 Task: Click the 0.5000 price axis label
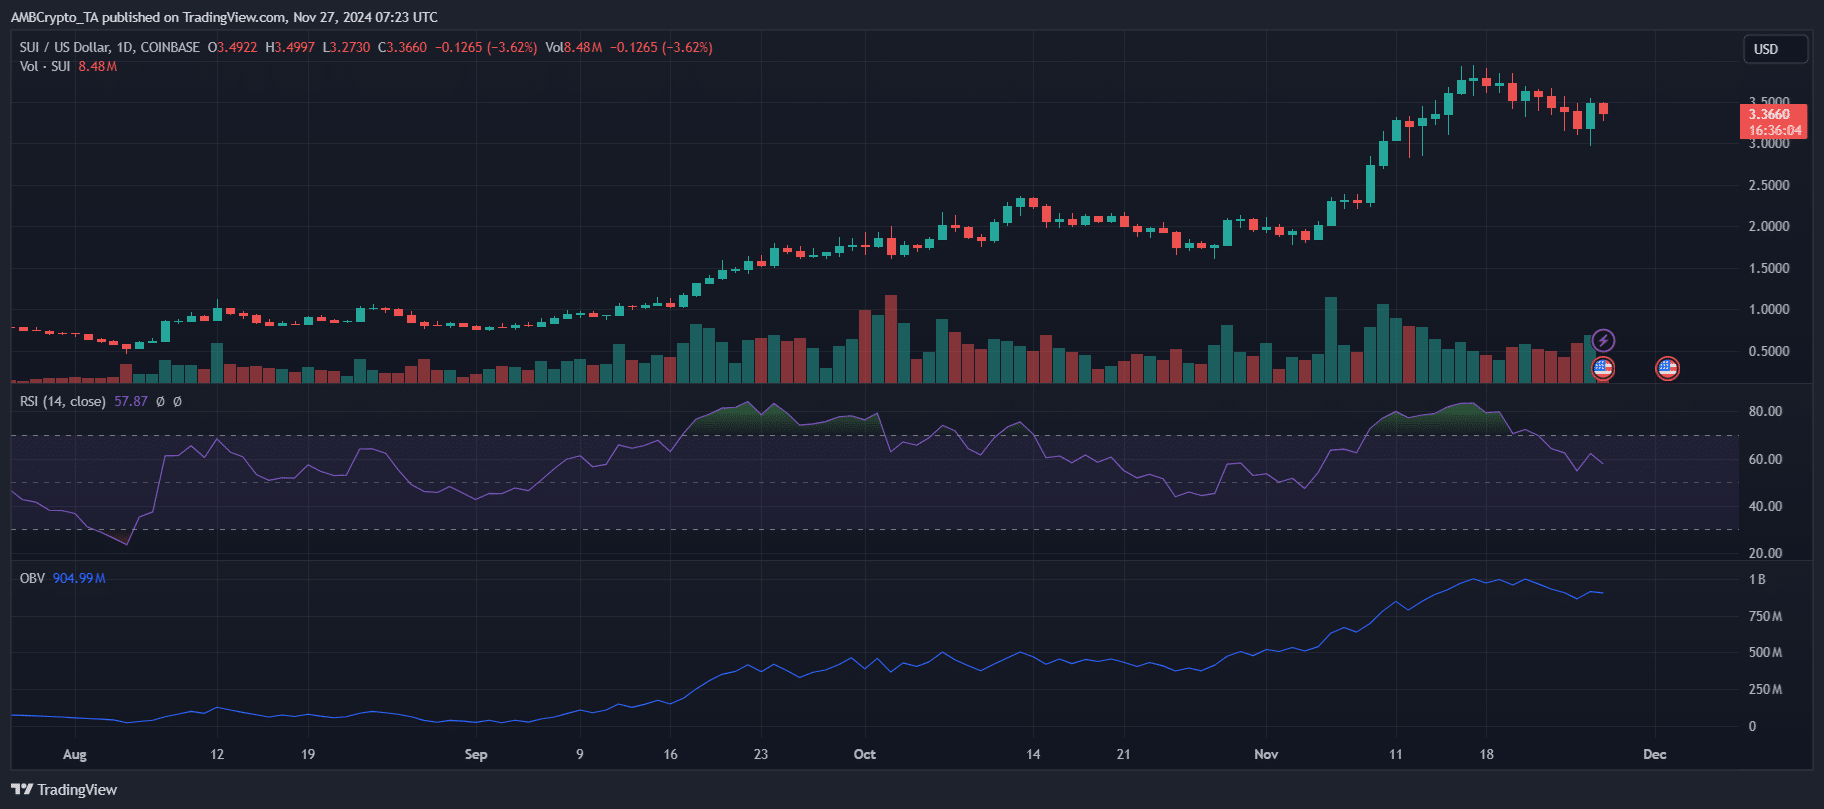[1769, 351]
